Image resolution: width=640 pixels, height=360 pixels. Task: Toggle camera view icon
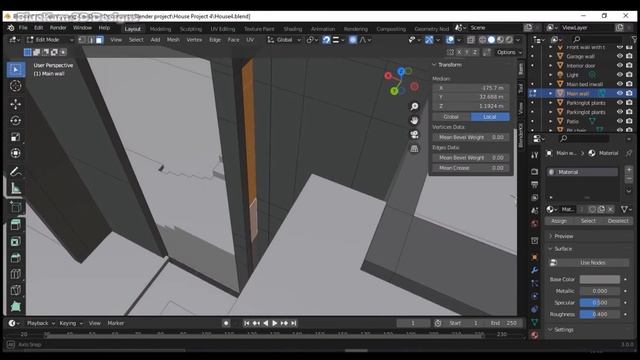pyautogui.click(x=414, y=135)
